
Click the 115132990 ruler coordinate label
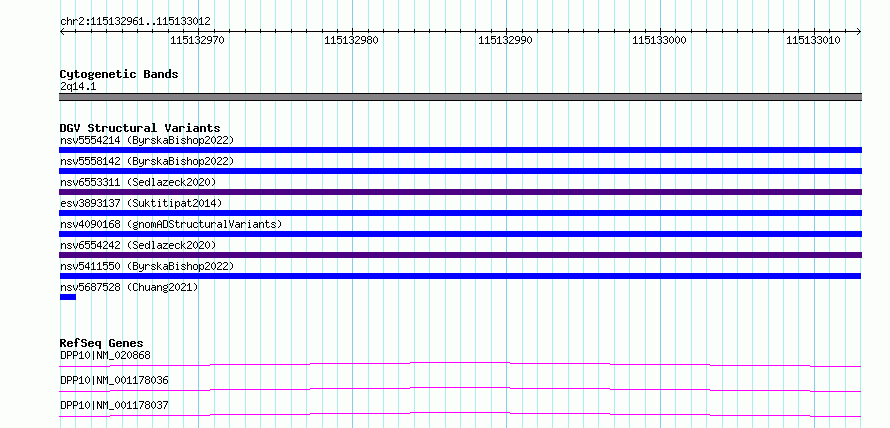click(x=505, y=40)
